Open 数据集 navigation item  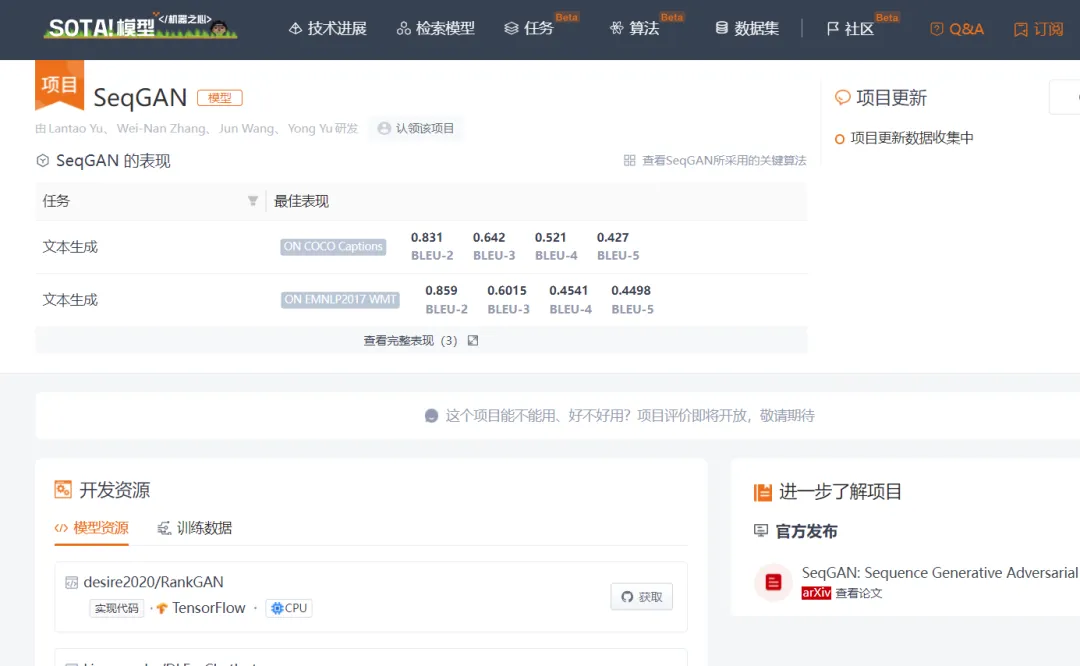(x=747, y=28)
